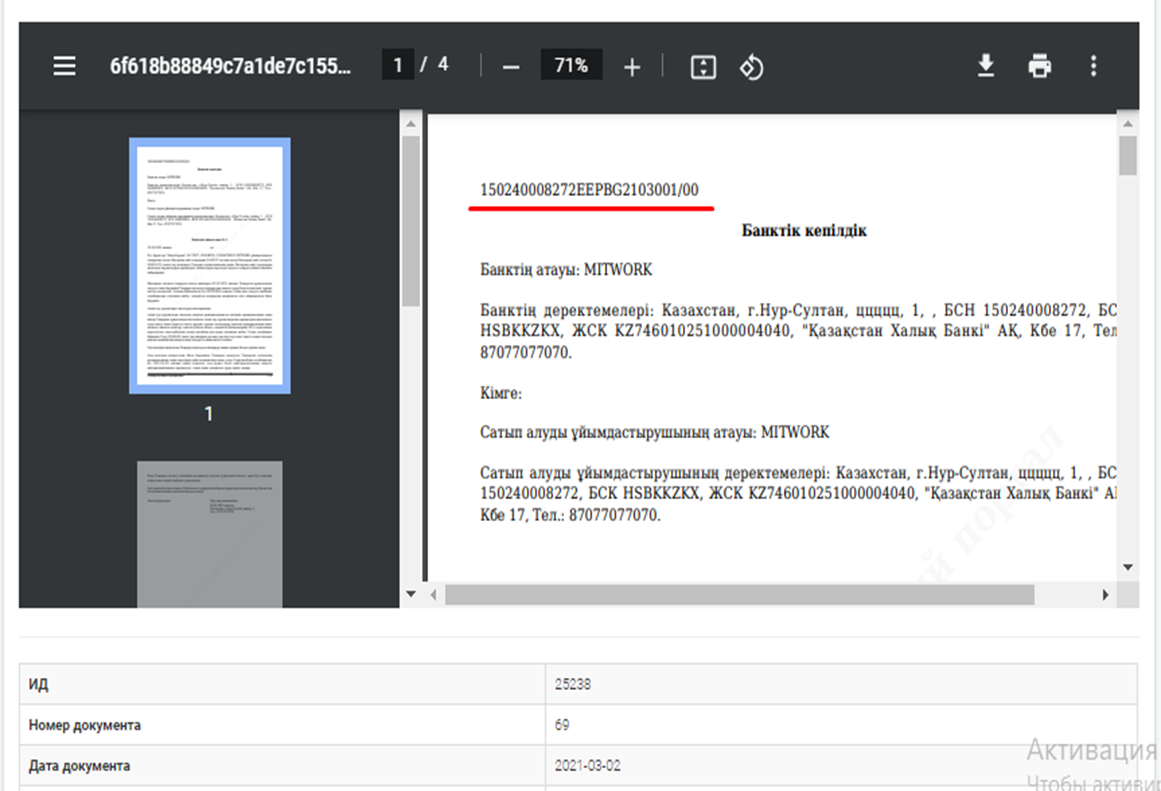Click the fit to page icon

pyautogui.click(x=703, y=67)
